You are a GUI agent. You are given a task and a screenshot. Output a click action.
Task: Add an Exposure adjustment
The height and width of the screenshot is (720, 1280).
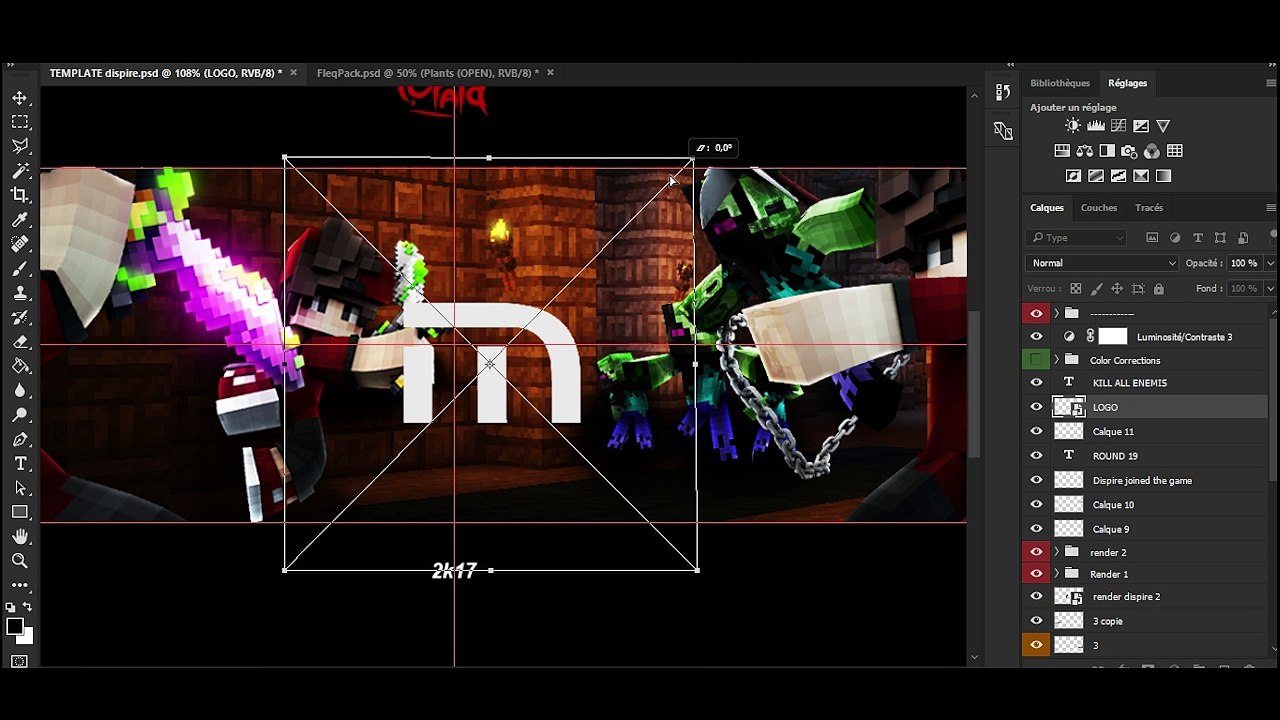coord(1141,126)
